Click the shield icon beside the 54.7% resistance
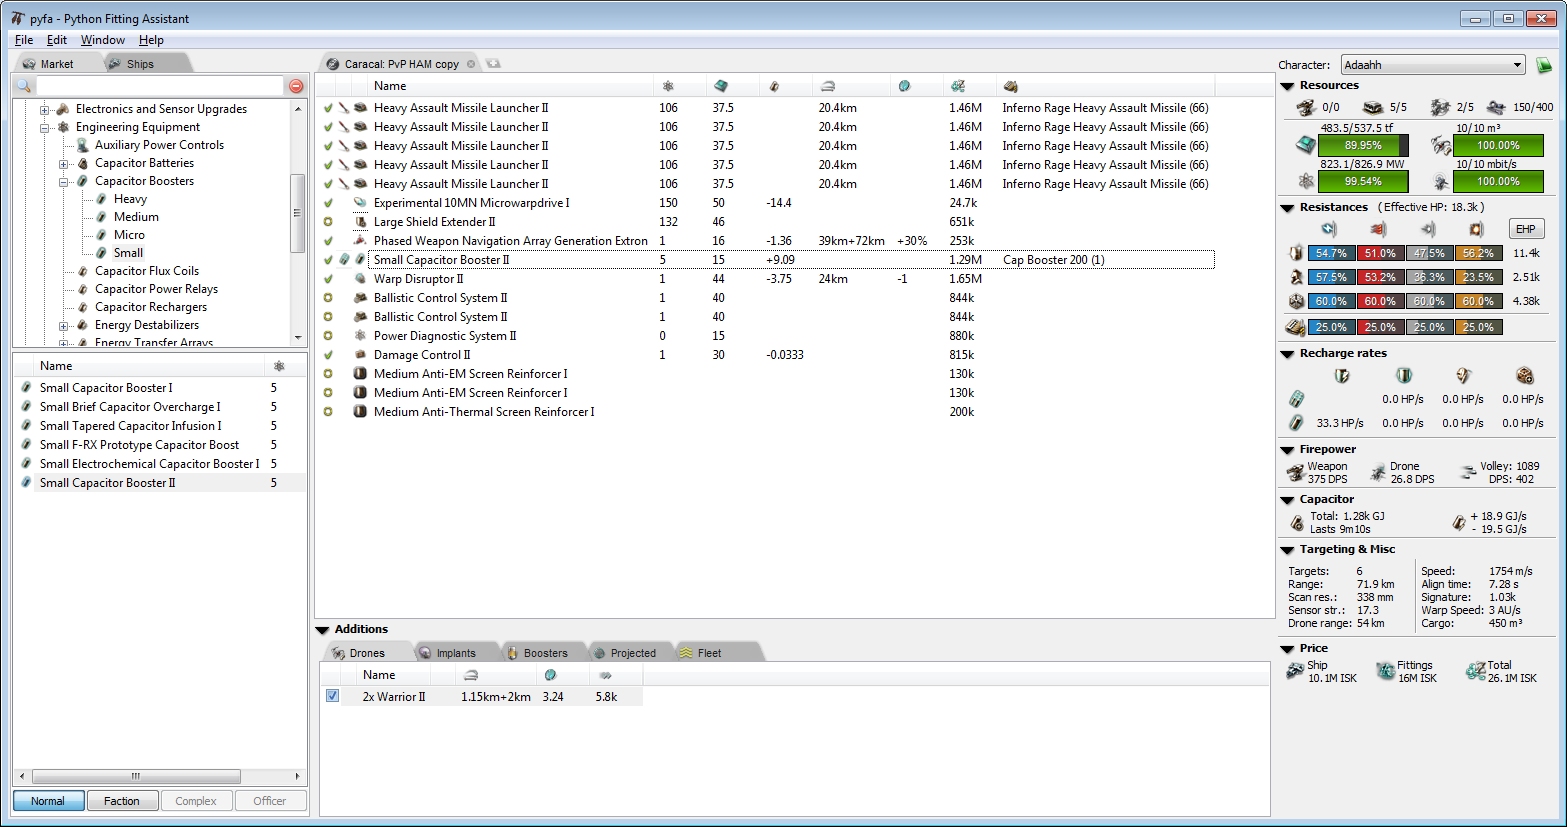Screen dimensions: 1567x827 click(x=1296, y=253)
